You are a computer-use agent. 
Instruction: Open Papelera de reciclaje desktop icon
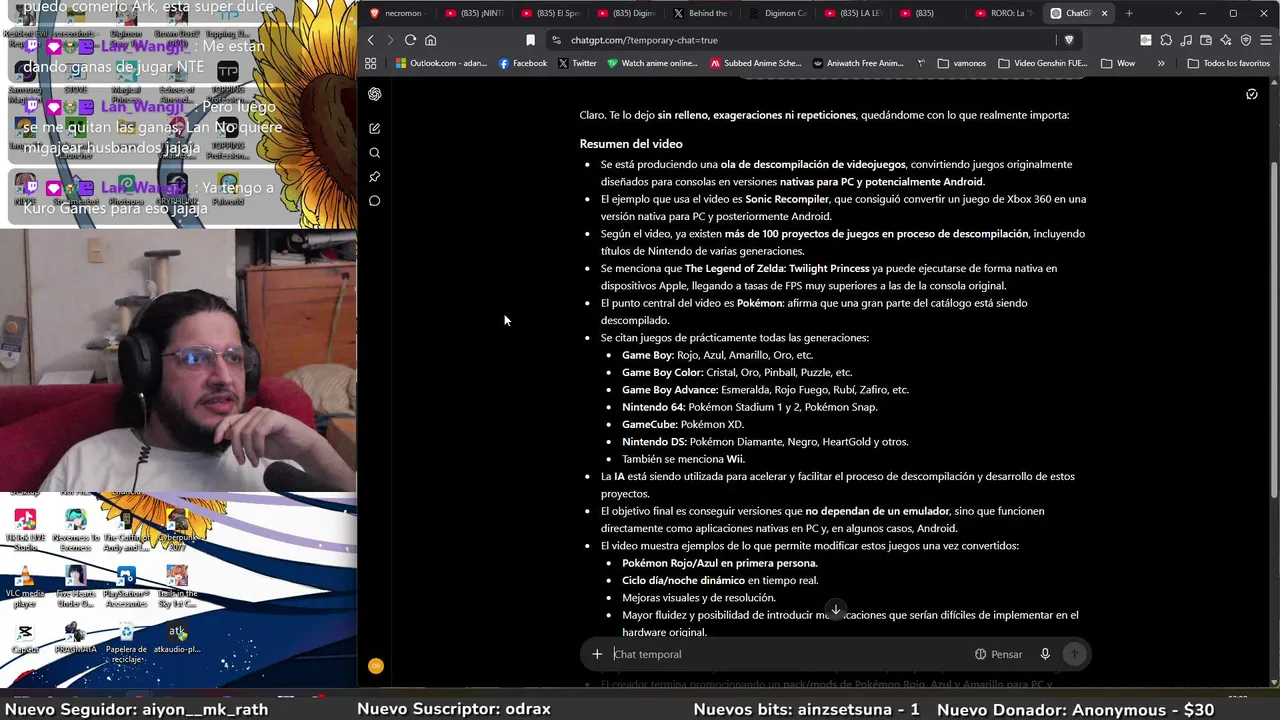click(126, 643)
